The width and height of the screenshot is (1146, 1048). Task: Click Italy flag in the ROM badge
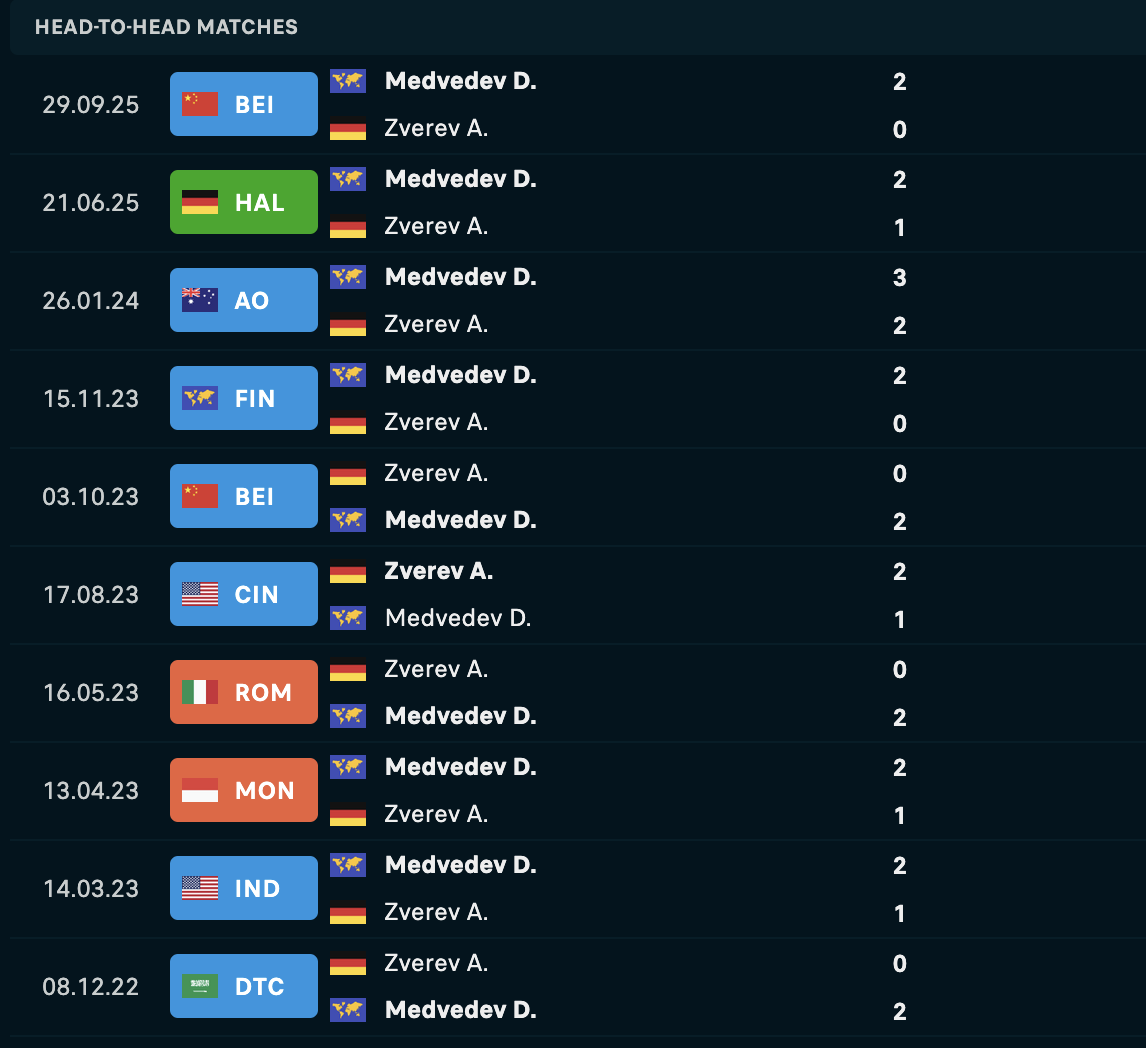click(200, 691)
